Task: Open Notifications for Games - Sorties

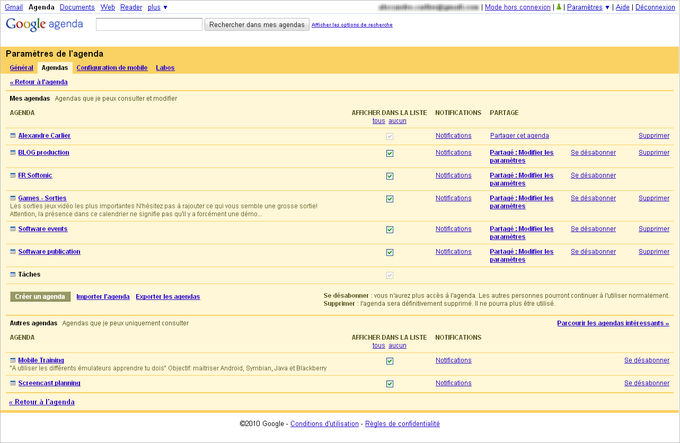Action: click(453, 198)
